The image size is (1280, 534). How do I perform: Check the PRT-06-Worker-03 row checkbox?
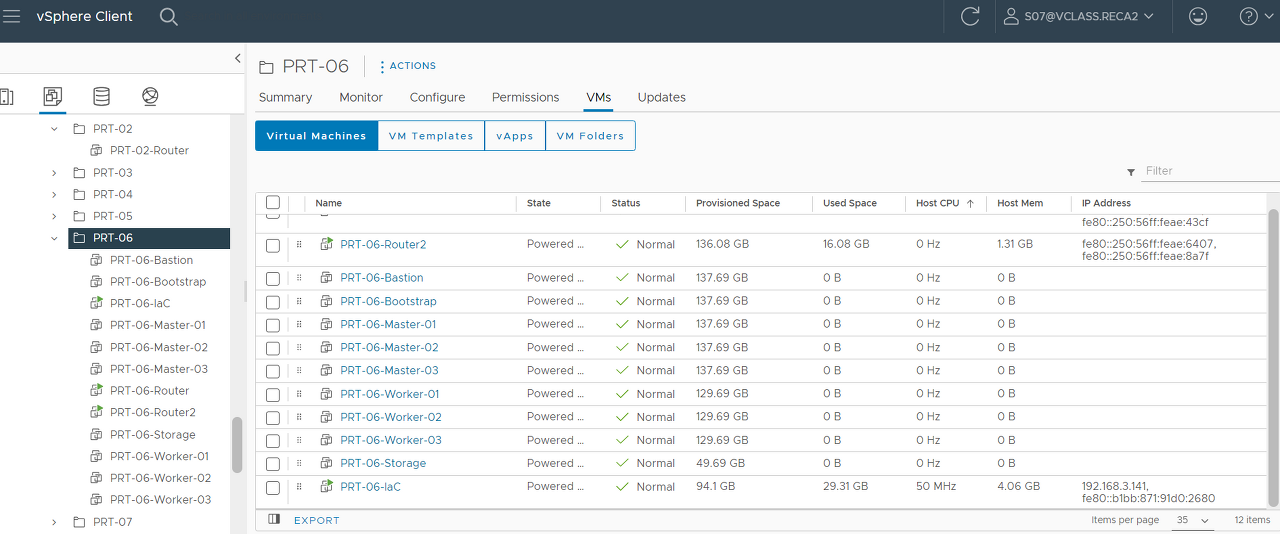tap(273, 441)
